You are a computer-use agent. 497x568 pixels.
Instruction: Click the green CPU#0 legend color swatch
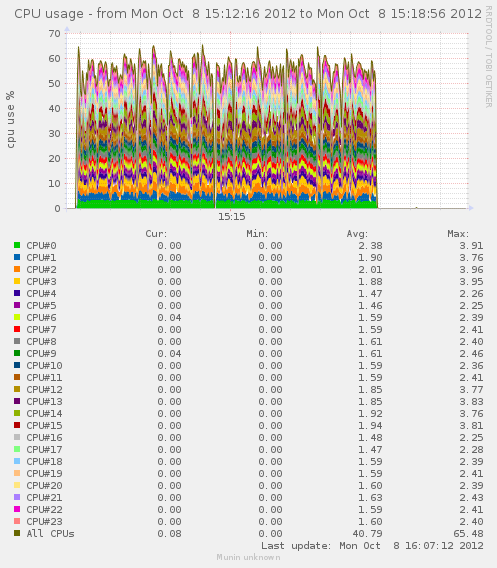(x=17, y=245)
